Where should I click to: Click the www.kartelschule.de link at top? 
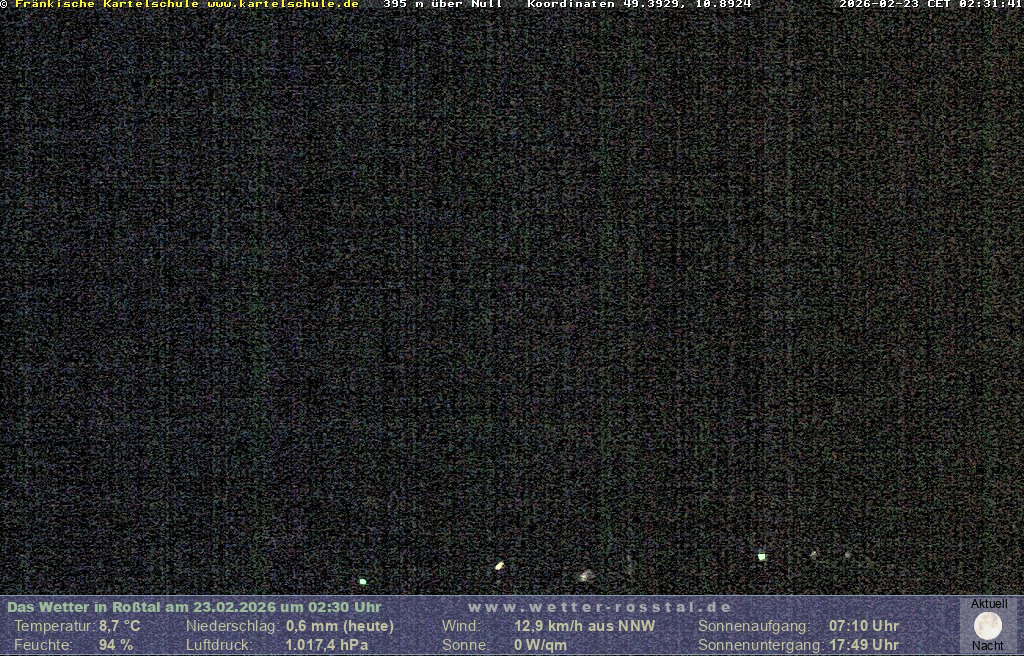(x=283, y=5)
